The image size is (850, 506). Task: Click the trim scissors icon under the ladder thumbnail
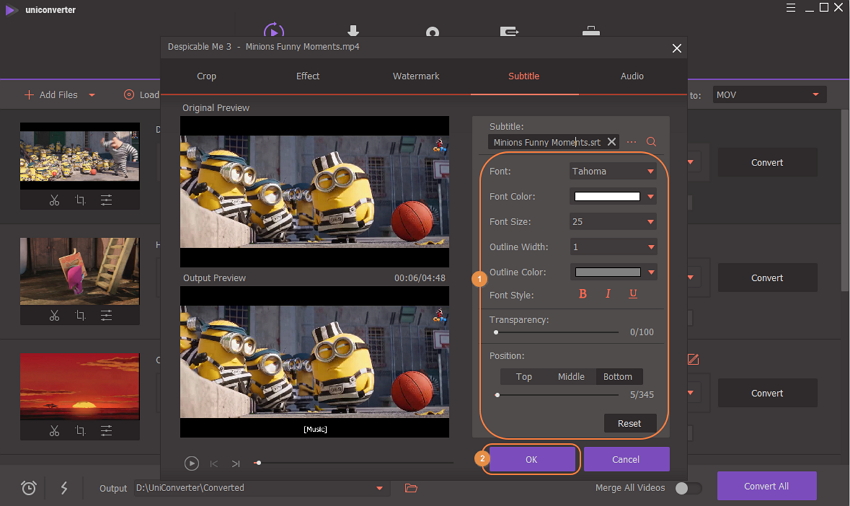pyautogui.click(x=54, y=316)
